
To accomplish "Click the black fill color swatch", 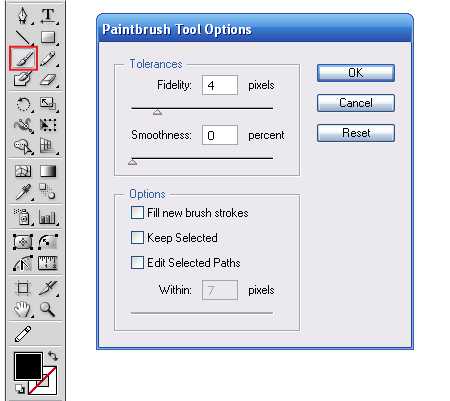I will pos(28,366).
